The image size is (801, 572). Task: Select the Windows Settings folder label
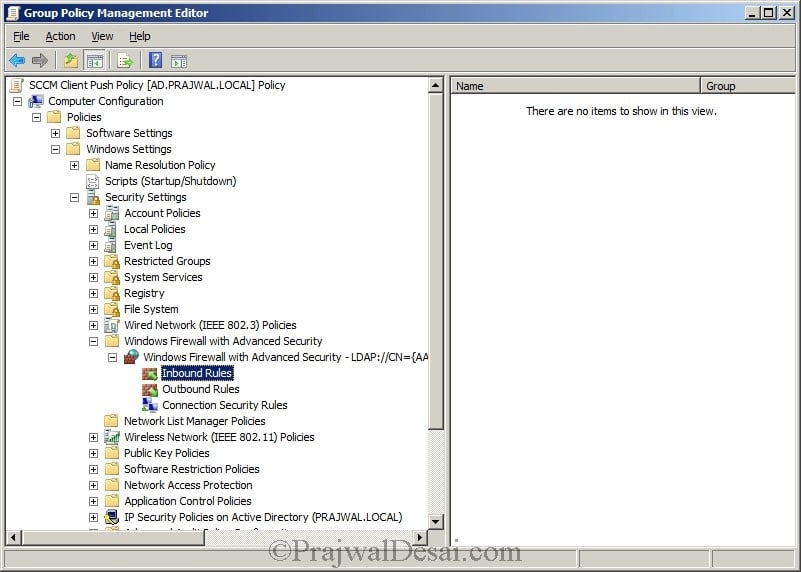(x=129, y=149)
